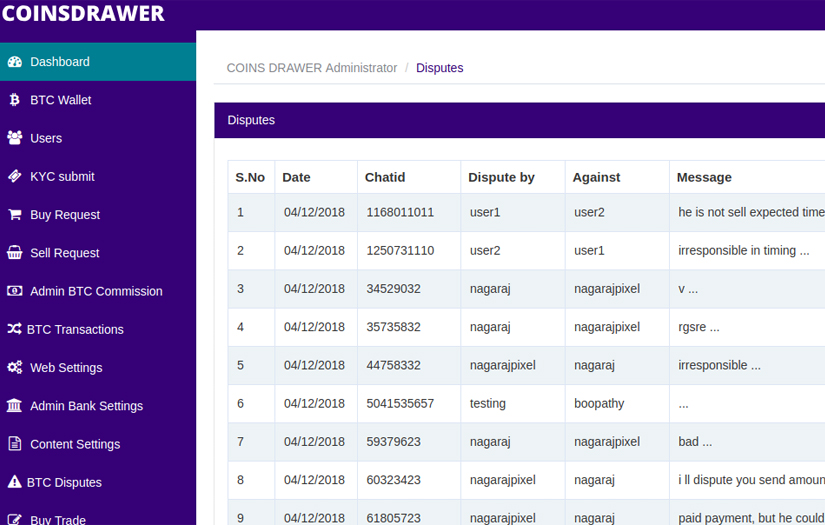Click the Message column header
The height and width of the screenshot is (525, 825).
(704, 177)
